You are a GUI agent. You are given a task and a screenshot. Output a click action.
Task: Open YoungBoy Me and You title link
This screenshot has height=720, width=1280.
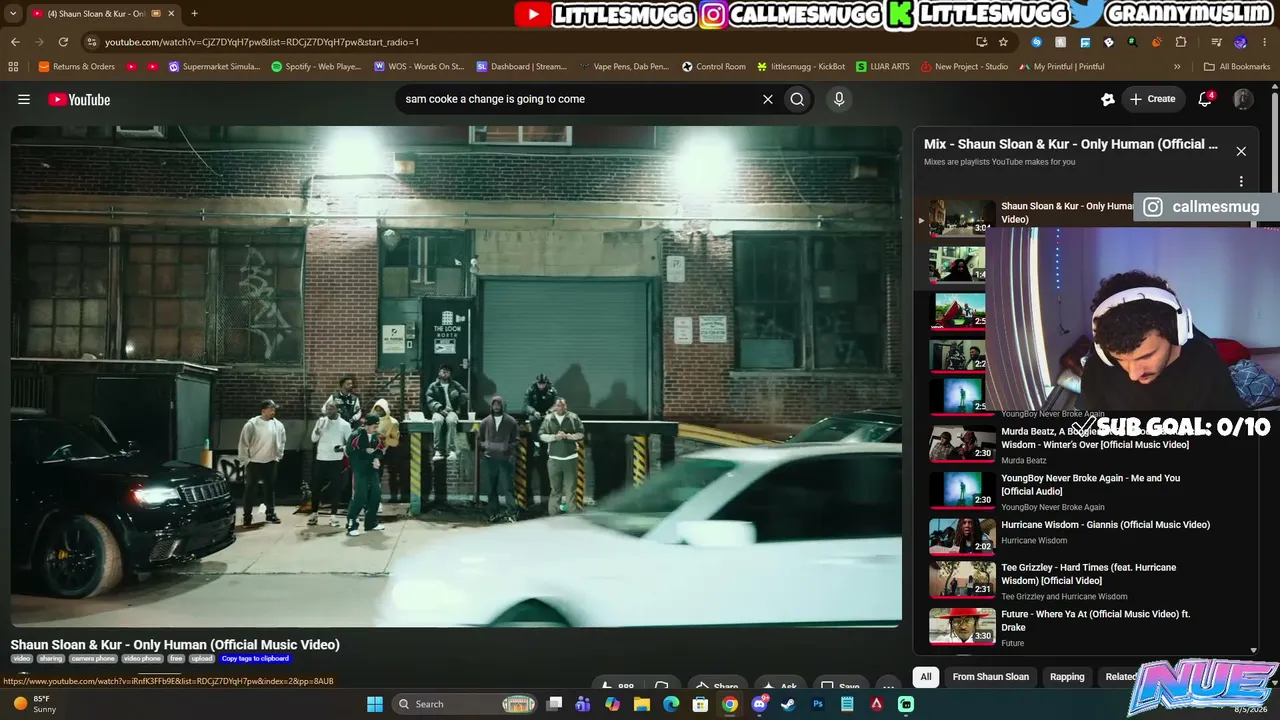(1090, 484)
